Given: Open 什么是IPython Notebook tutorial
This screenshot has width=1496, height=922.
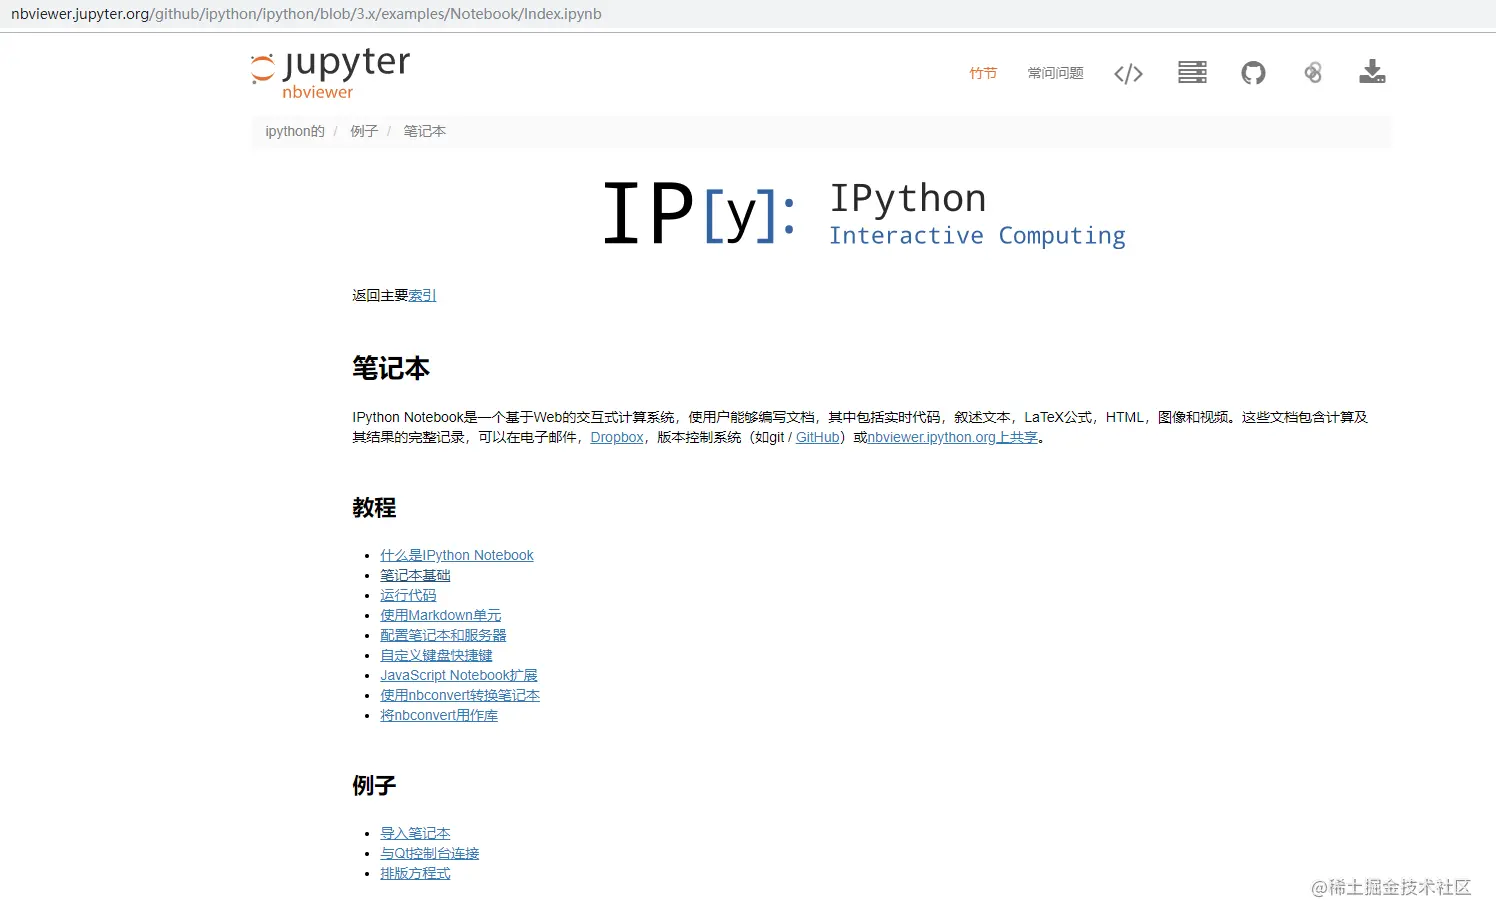Looking at the screenshot, I should pos(457,555).
